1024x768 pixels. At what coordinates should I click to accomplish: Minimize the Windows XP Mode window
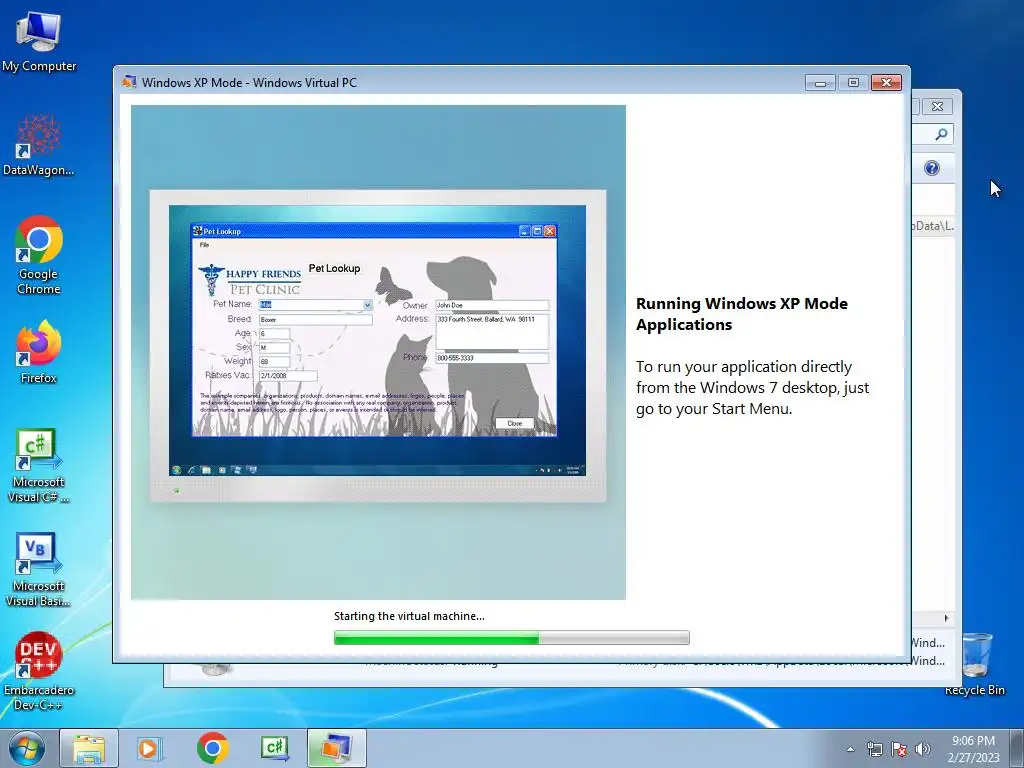[x=821, y=82]
